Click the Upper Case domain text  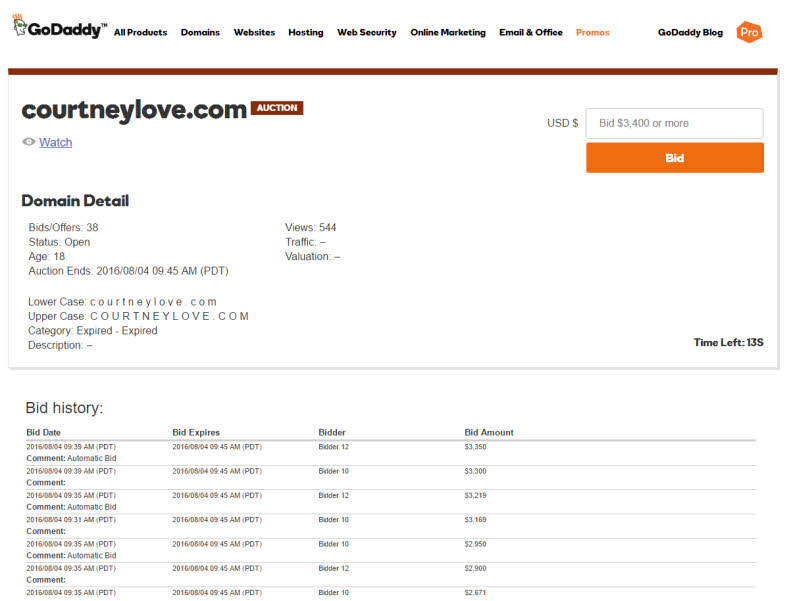(x=138, y=316)
